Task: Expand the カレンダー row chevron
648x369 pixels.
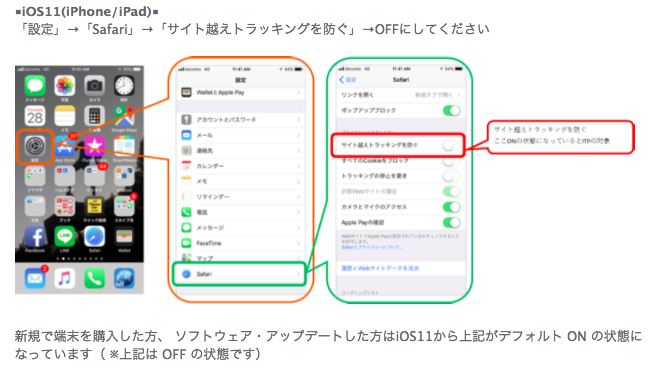Action: coord(298,166)
